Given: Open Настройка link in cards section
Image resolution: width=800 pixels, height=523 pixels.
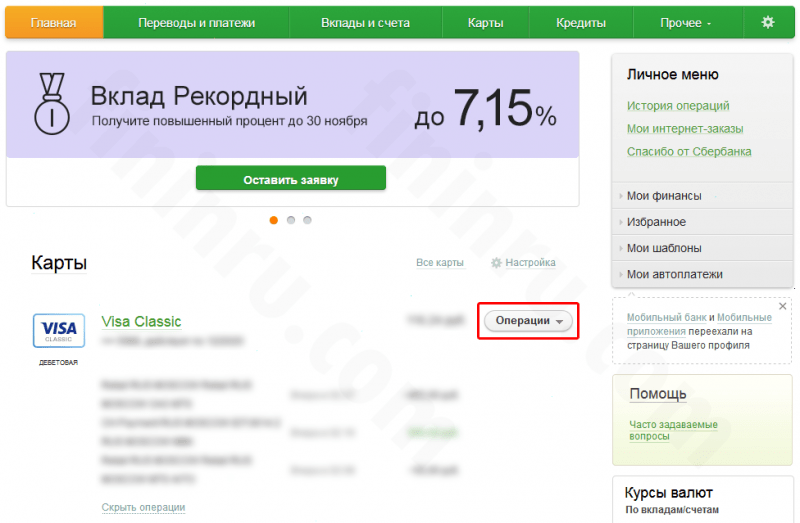Looking at the screenshot, I should (x=530, y=263).
